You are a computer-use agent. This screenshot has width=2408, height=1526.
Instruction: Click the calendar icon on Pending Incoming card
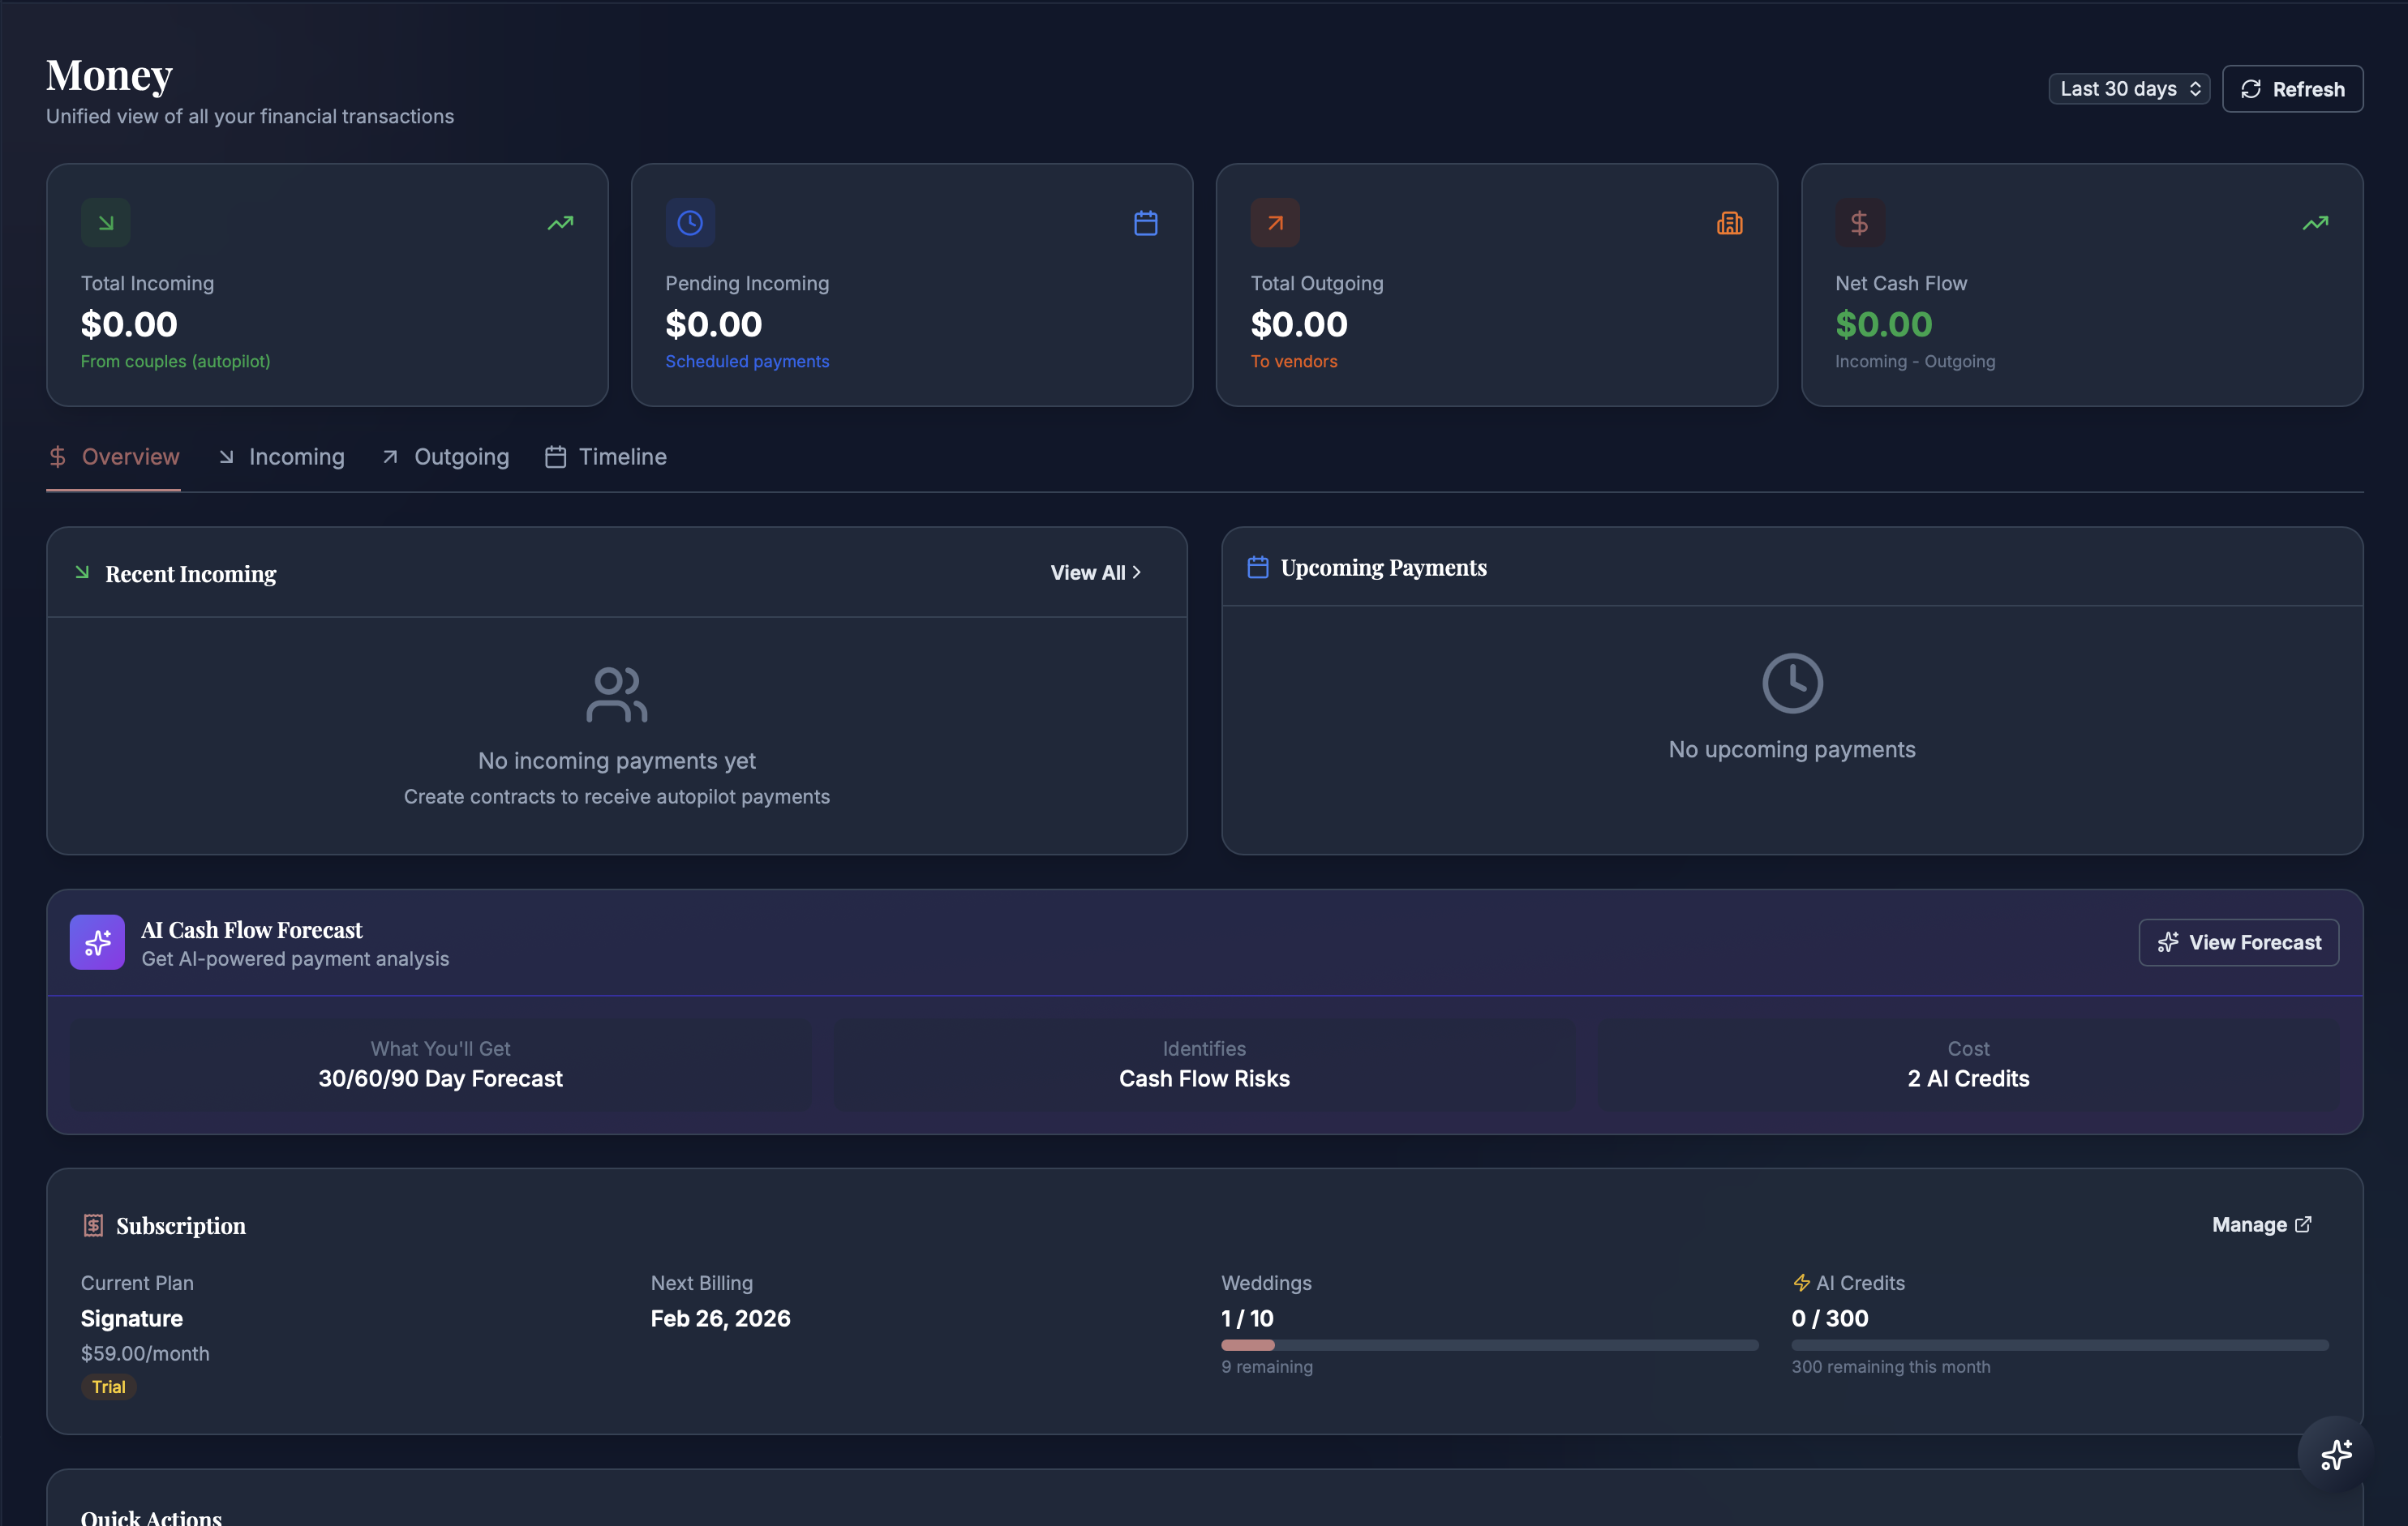[x=1145, y=222]
